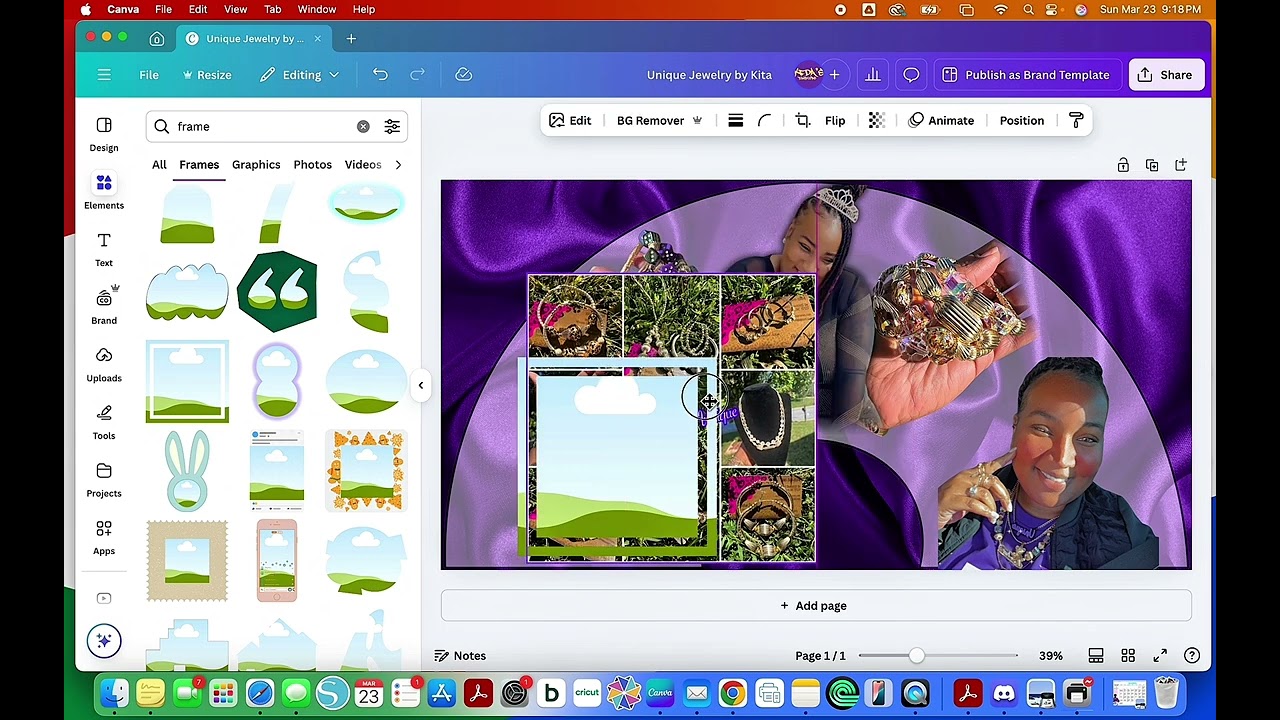The width and height of the screenshot is (1280, 720).
Task: Adjust the zoom slider handle
Action: 917,656
